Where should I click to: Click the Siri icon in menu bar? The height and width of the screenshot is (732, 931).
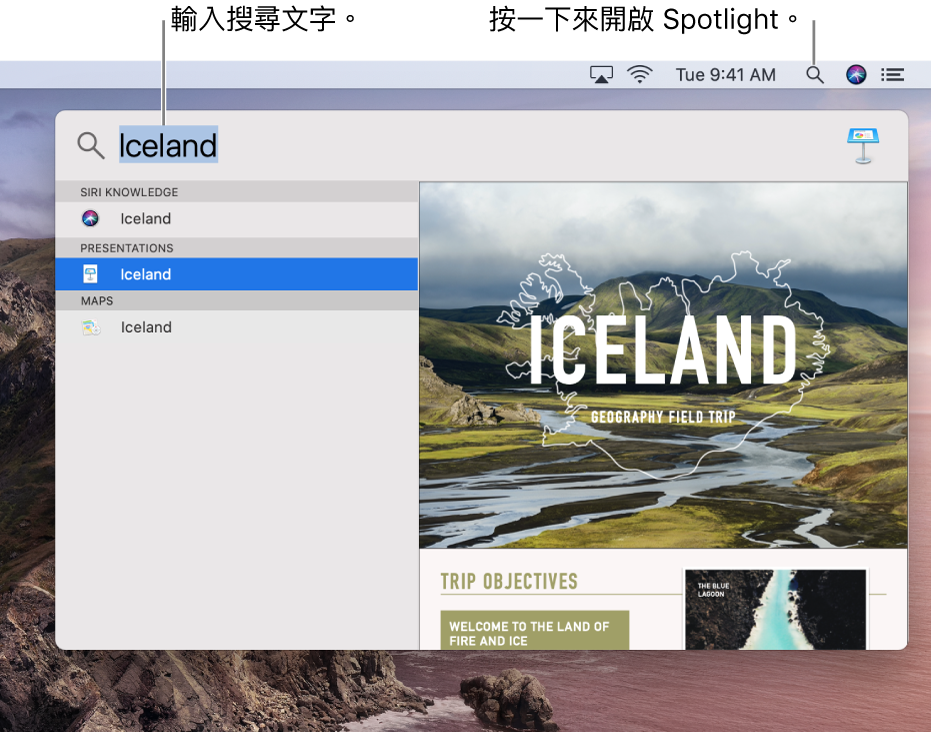coord(856,75)
